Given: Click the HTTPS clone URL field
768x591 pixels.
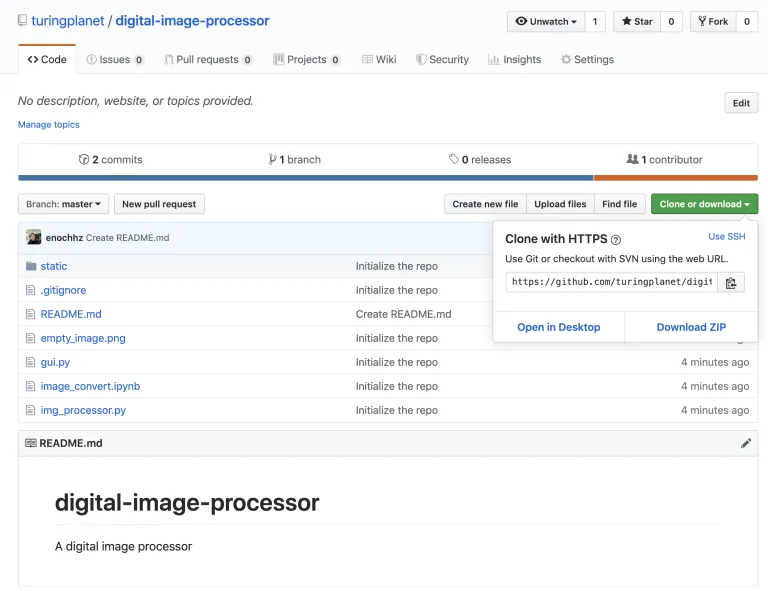Looking at the screenshot, I should pos(611,283).
